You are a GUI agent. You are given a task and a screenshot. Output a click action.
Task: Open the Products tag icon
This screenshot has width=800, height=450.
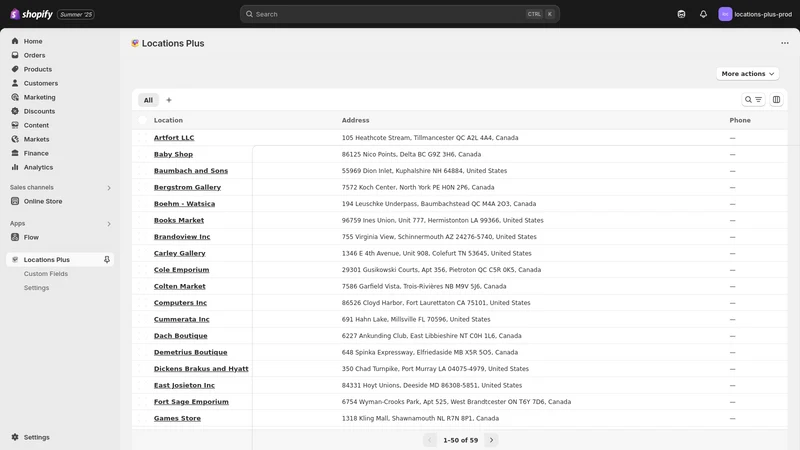click(15, 69)
